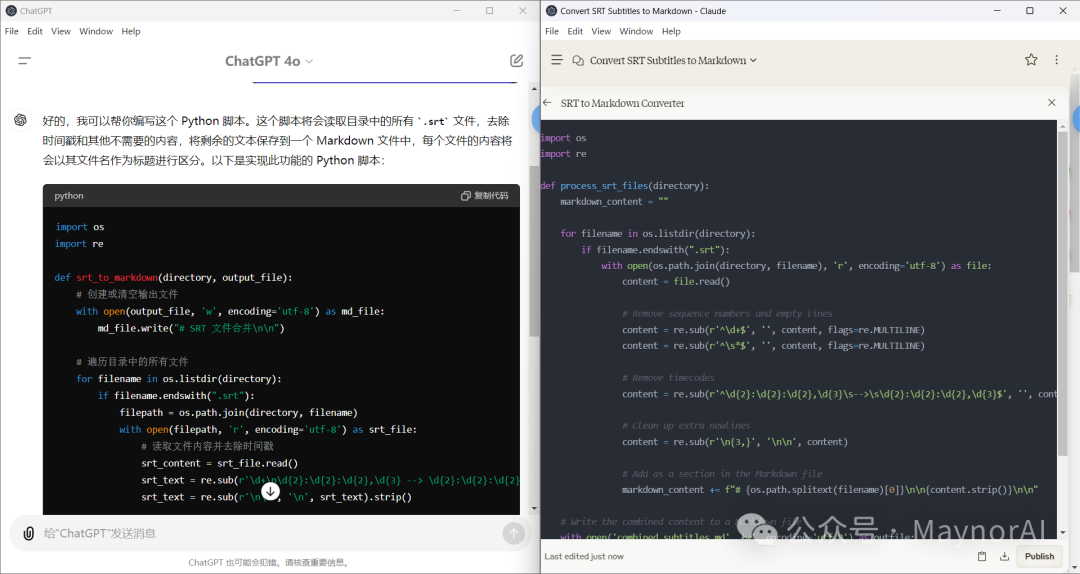Type in the ChatGPT message input field

tap(260, 533)
